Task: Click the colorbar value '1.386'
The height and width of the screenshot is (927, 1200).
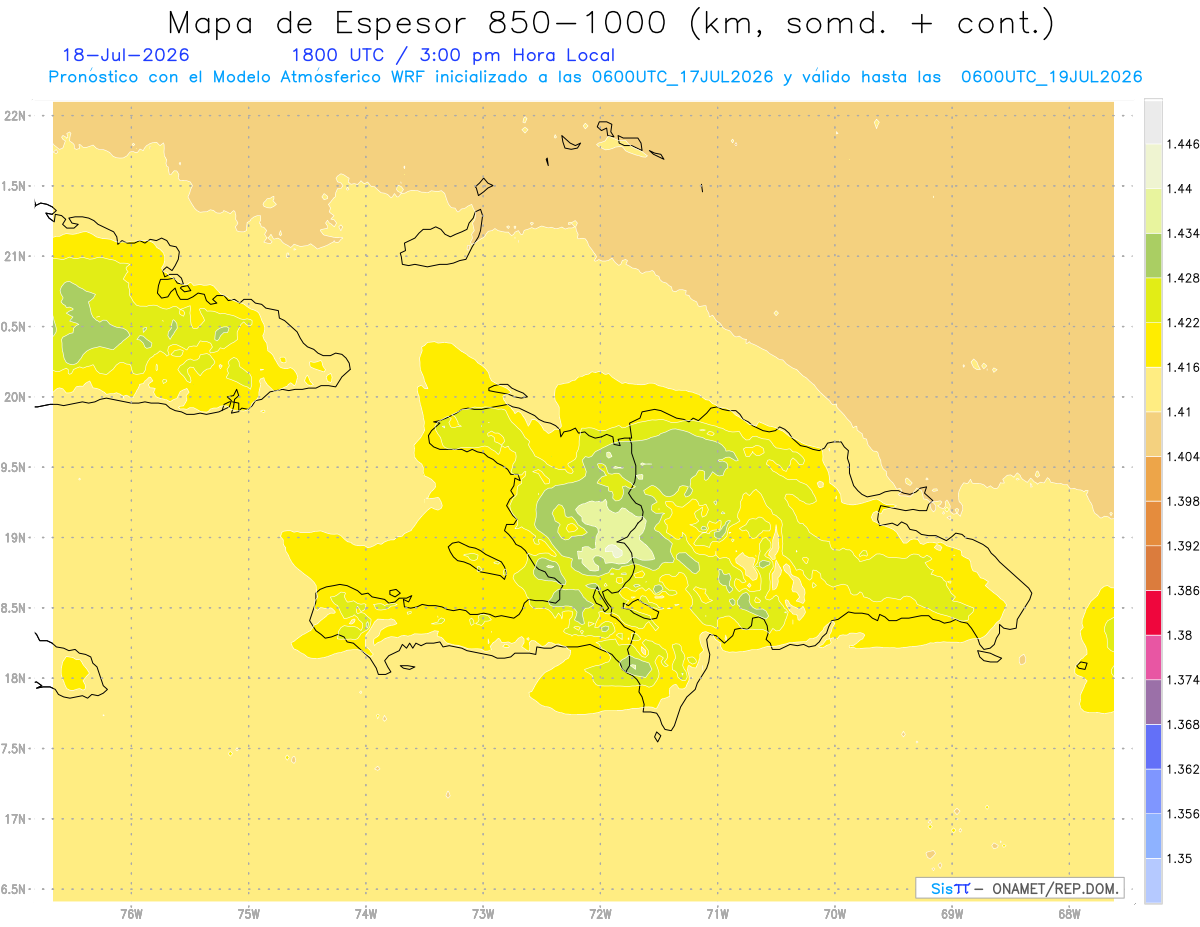Action: (1184, 591)
